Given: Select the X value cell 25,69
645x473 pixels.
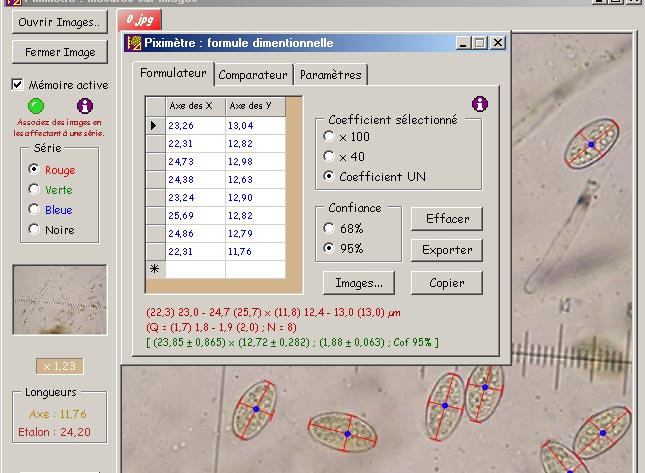Looking at the screenshot, I should [x=195, y=216].
